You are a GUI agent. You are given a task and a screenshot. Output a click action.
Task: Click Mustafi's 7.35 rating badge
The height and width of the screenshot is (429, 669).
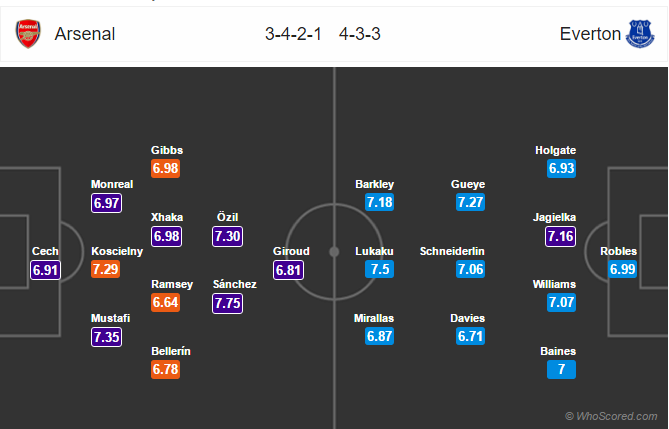coord(106,337)
